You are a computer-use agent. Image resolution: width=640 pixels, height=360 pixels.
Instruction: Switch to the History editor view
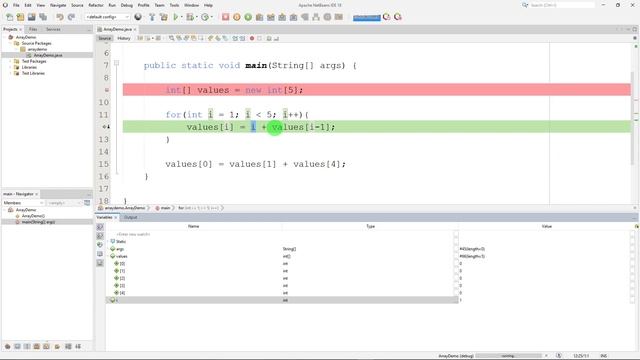[124, 38]
